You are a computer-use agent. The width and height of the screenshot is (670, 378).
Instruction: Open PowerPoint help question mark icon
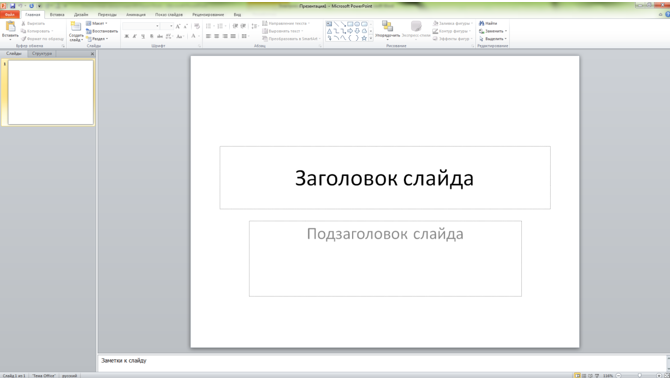(x=667, y=14)
